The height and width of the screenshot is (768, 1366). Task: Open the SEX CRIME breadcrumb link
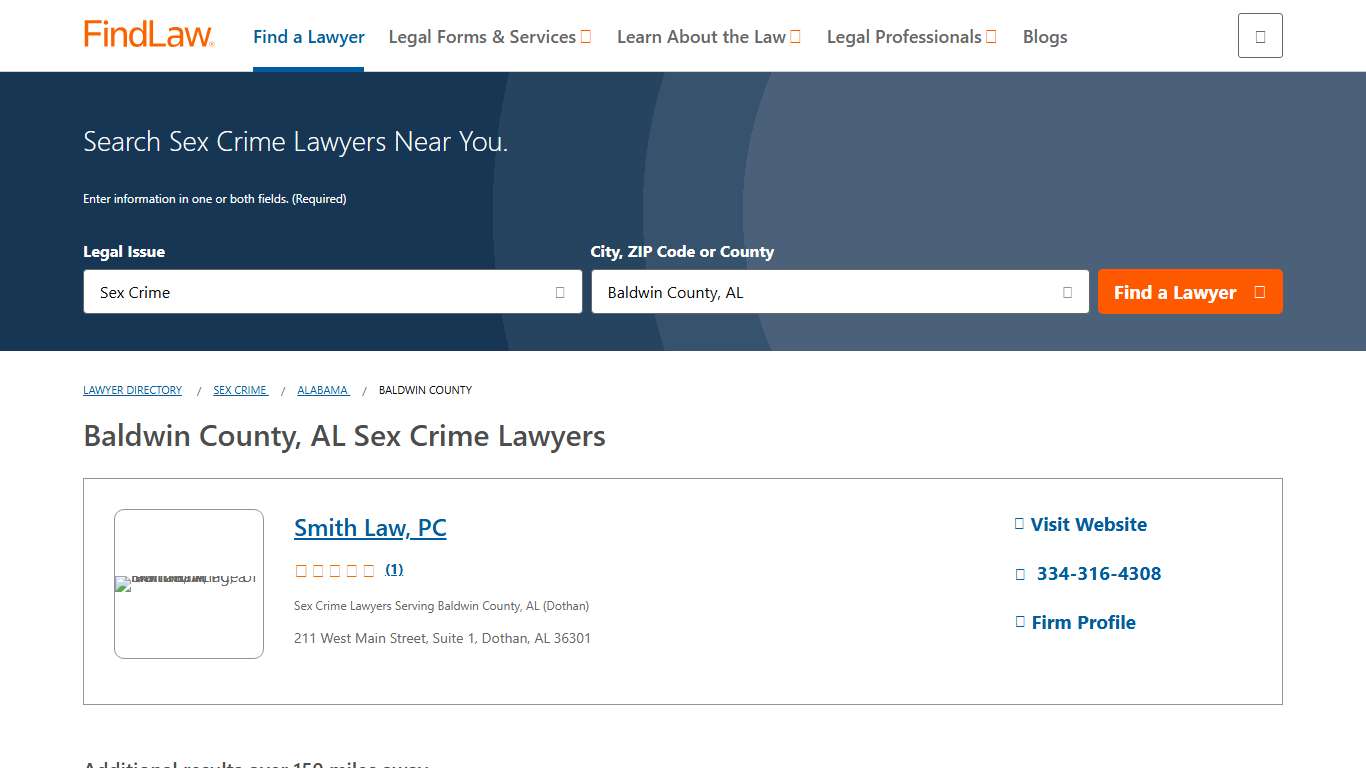[239, 390]
